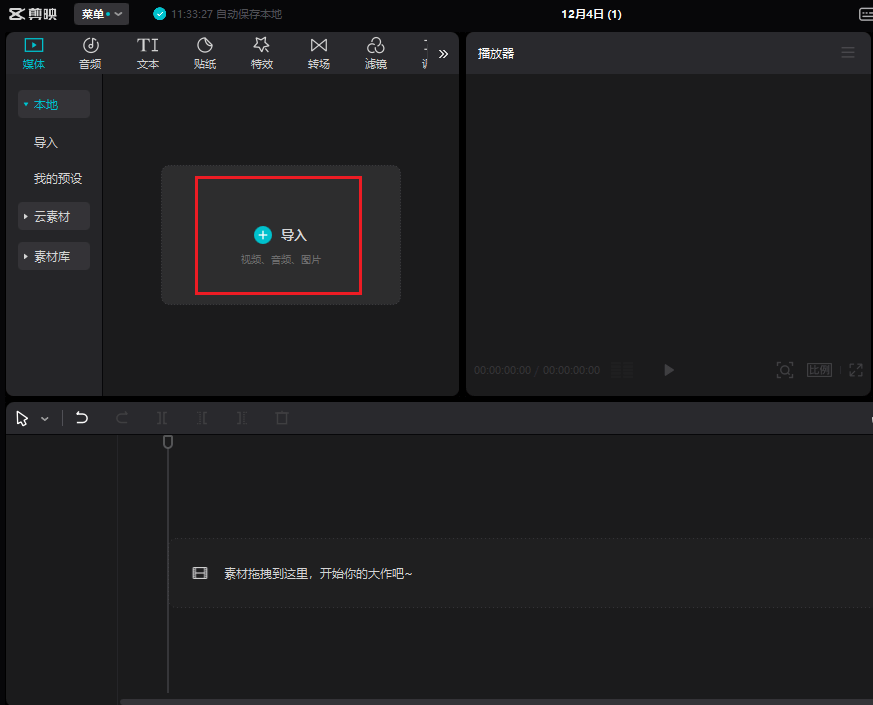Select the 媒体 (Media) tab
The width and height of the screenshot is (873, 705).
[34, 52]
